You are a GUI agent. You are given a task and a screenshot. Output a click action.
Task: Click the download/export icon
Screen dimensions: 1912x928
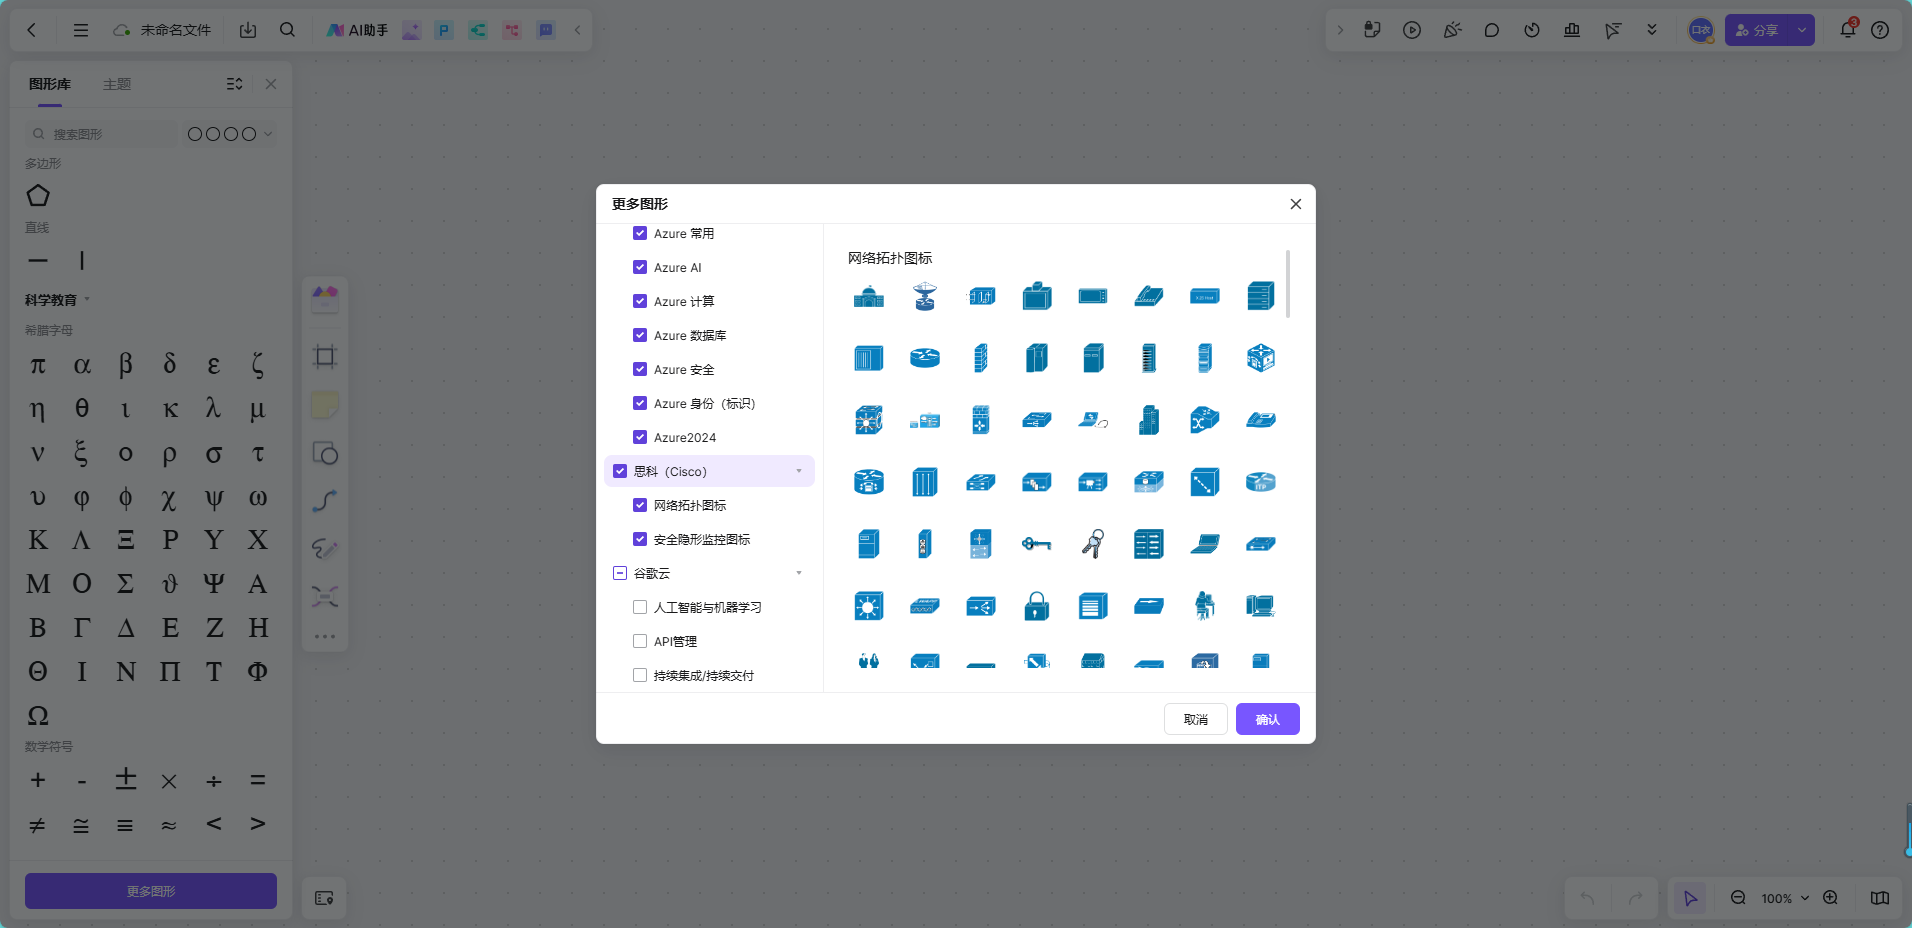(248, 30)
